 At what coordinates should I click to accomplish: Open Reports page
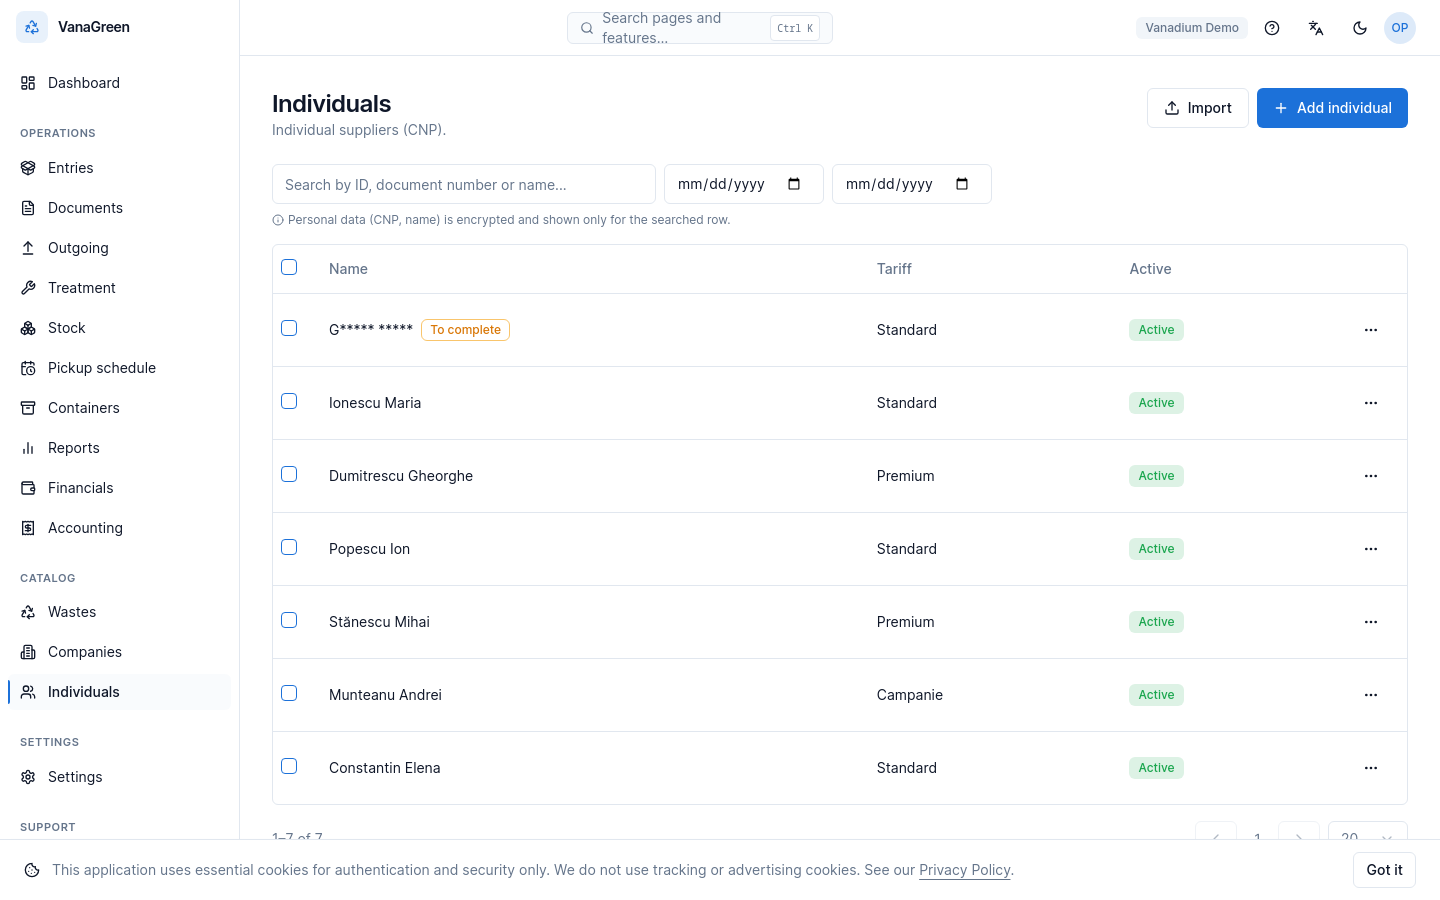(119, 448)
